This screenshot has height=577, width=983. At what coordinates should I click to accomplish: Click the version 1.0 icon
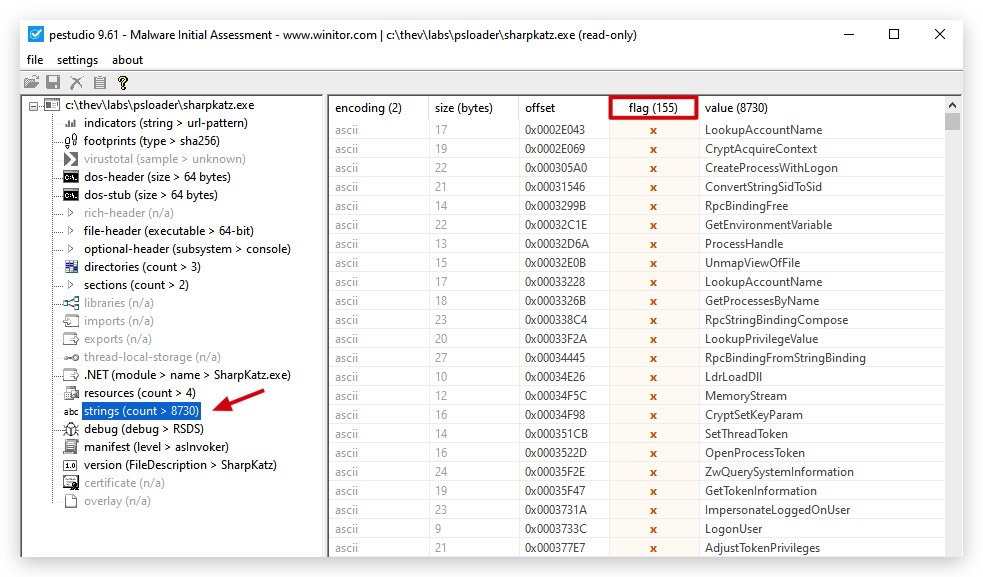71,465
